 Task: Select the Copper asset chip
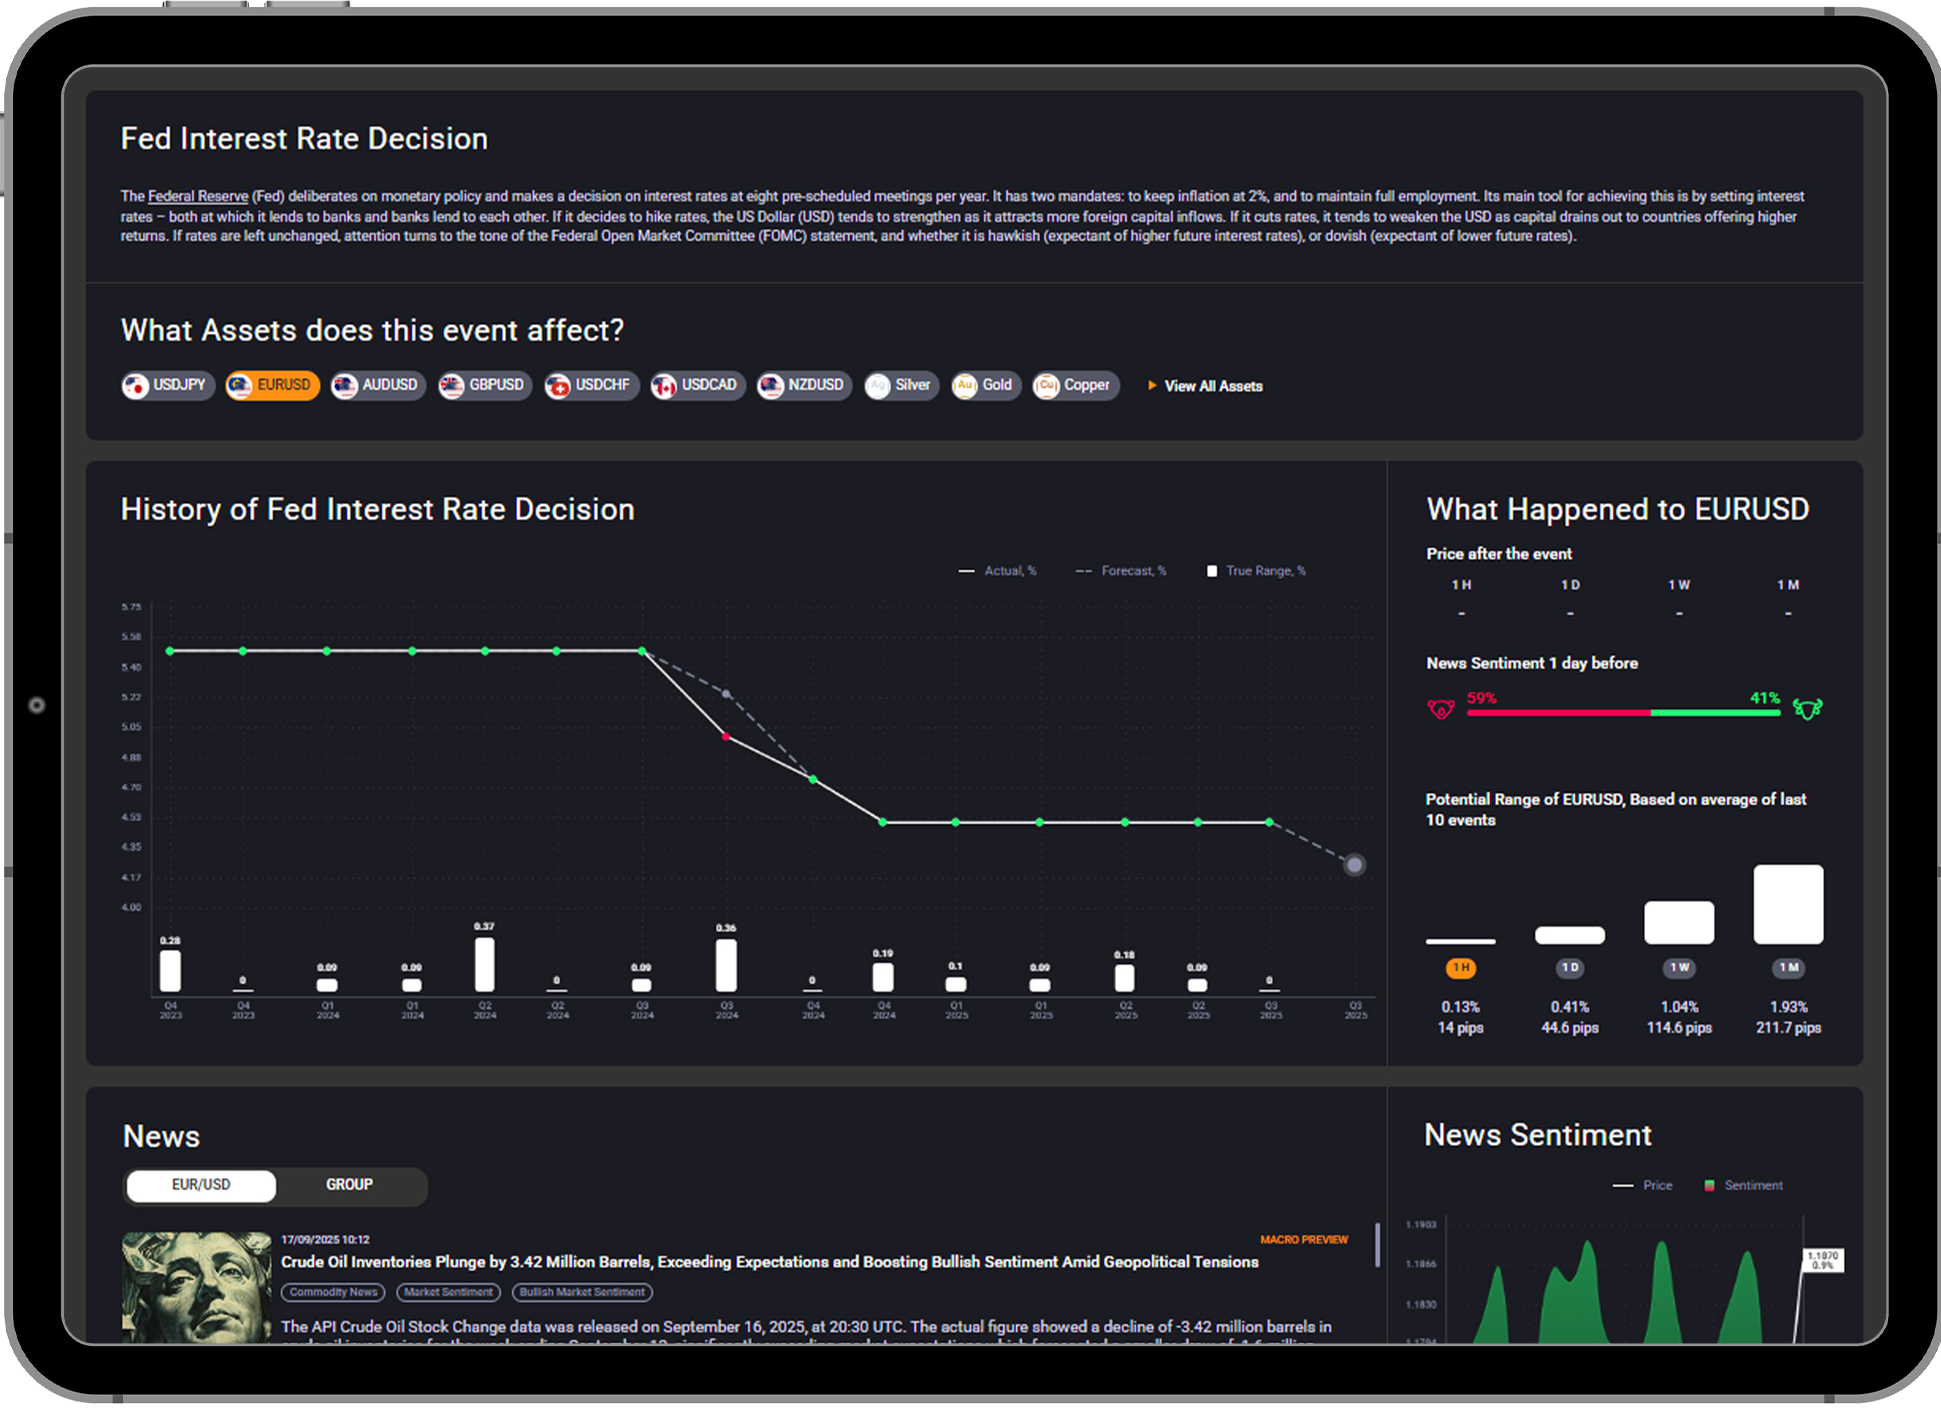[1075, 385]
